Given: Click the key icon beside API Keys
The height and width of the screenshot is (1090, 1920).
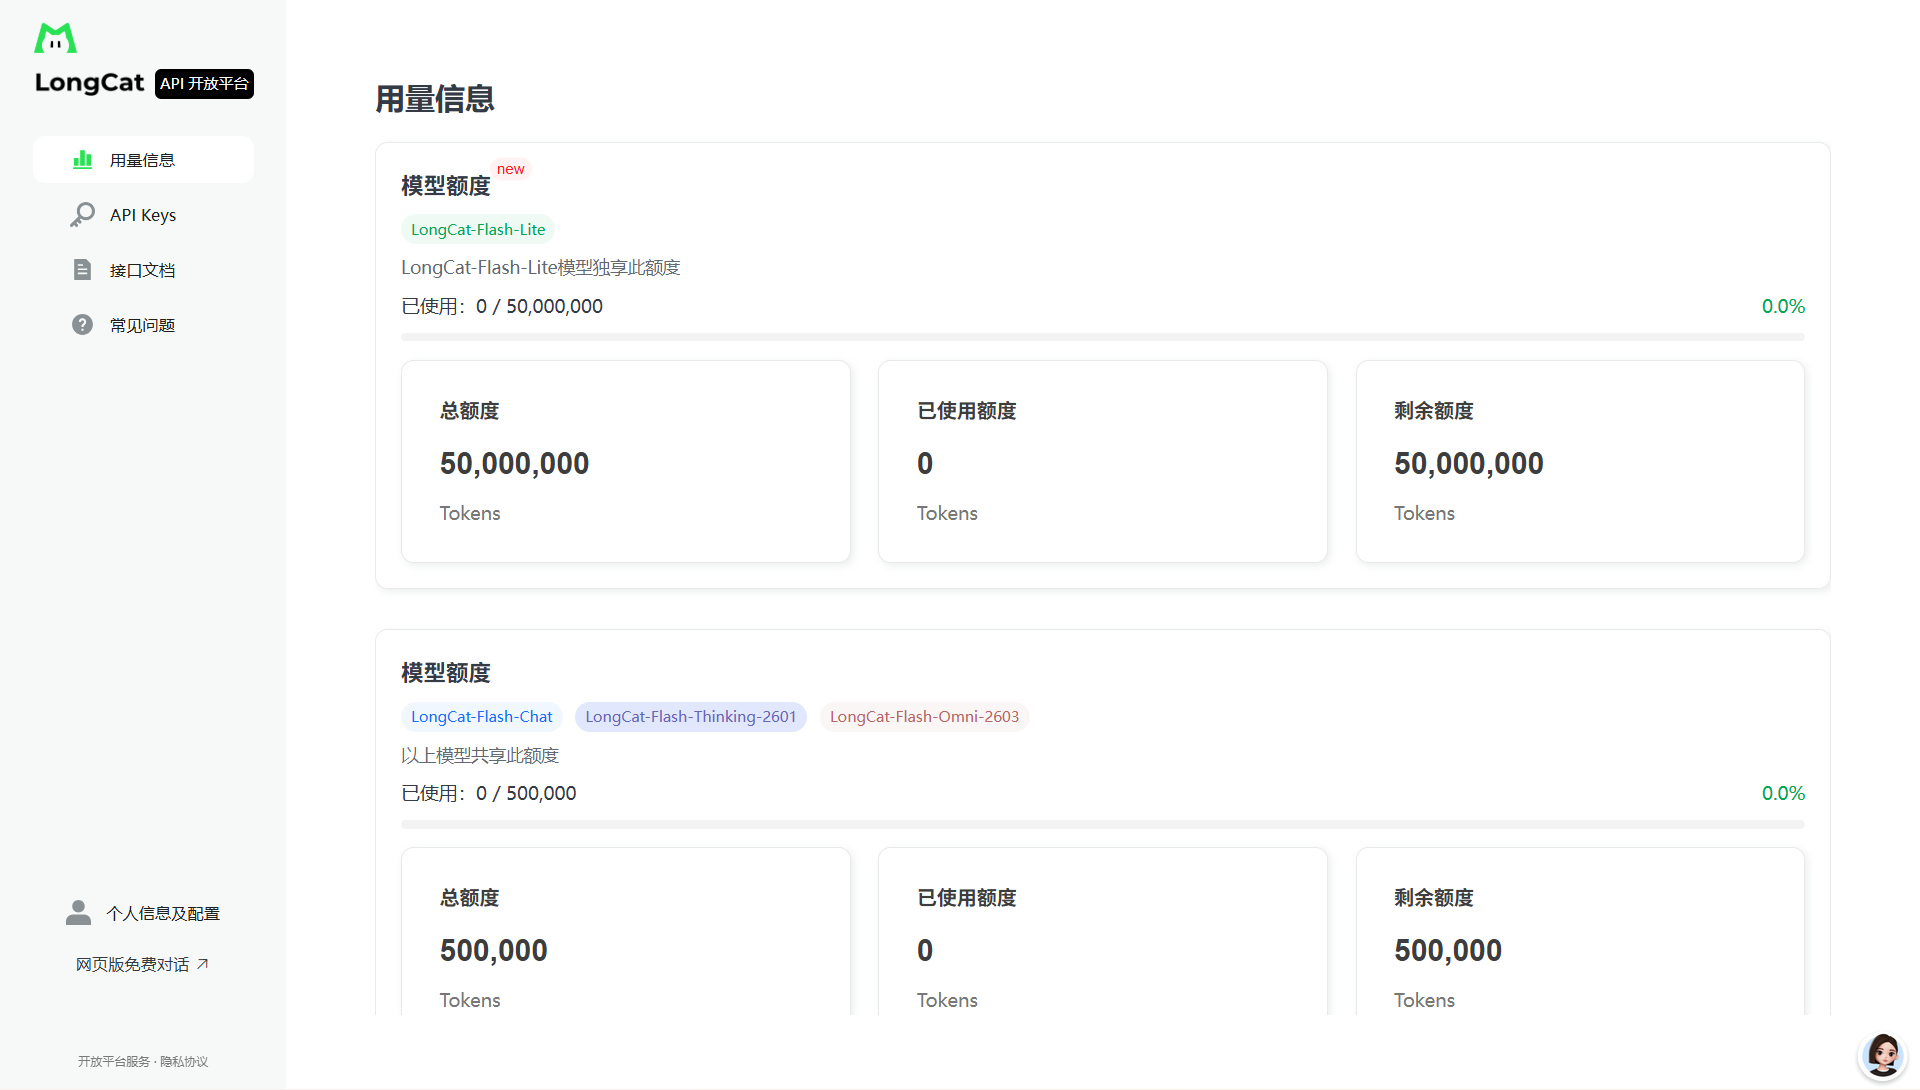Looking at the screenshot, I should [82, 215].
